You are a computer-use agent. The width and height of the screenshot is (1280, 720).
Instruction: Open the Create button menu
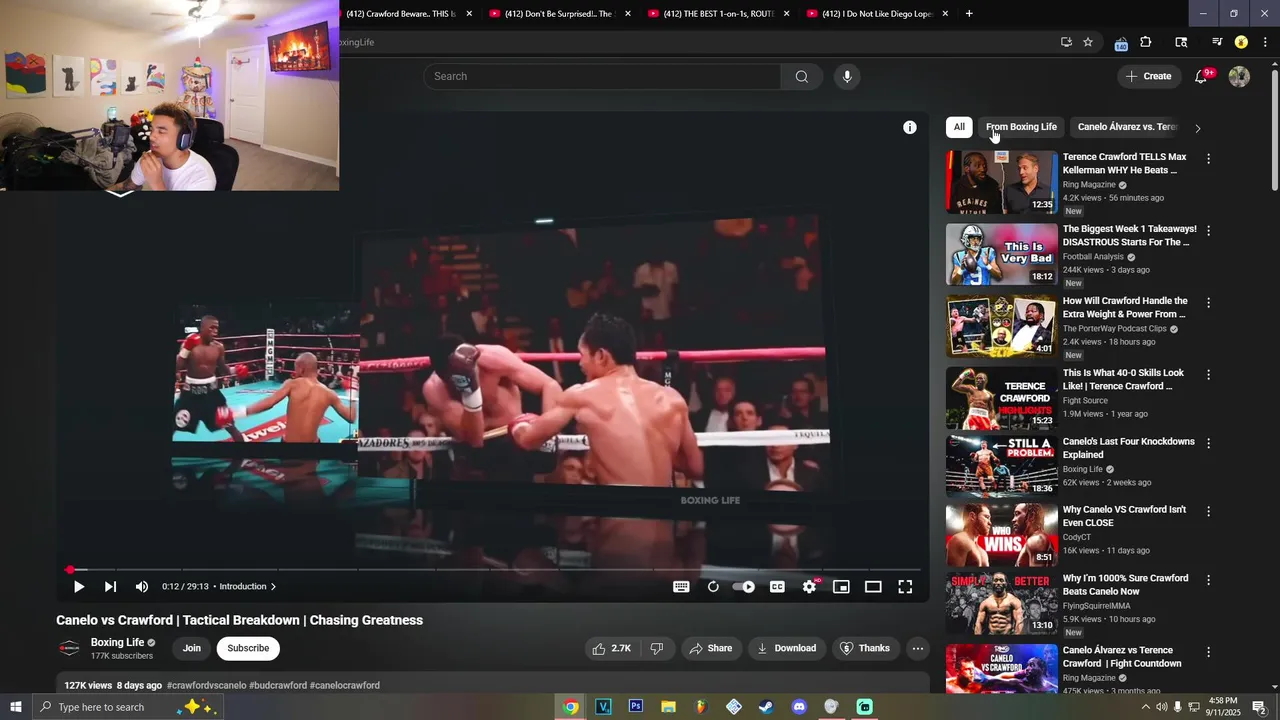point(1148,76)
